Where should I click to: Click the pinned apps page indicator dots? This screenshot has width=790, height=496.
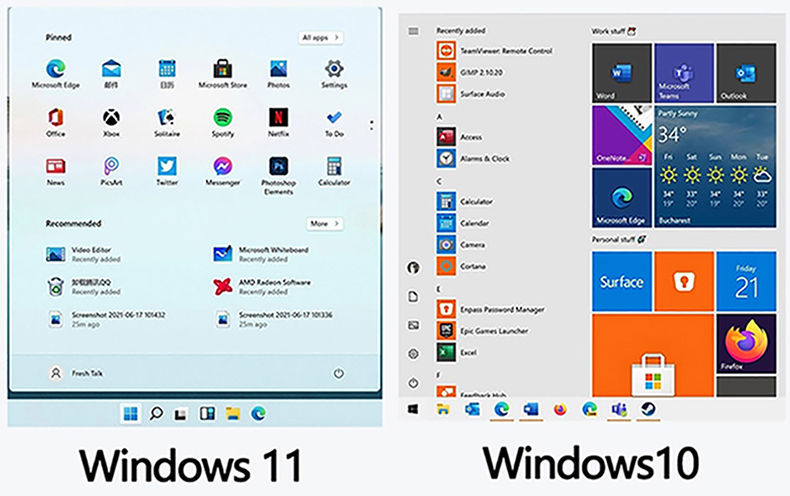pos(371,125)
